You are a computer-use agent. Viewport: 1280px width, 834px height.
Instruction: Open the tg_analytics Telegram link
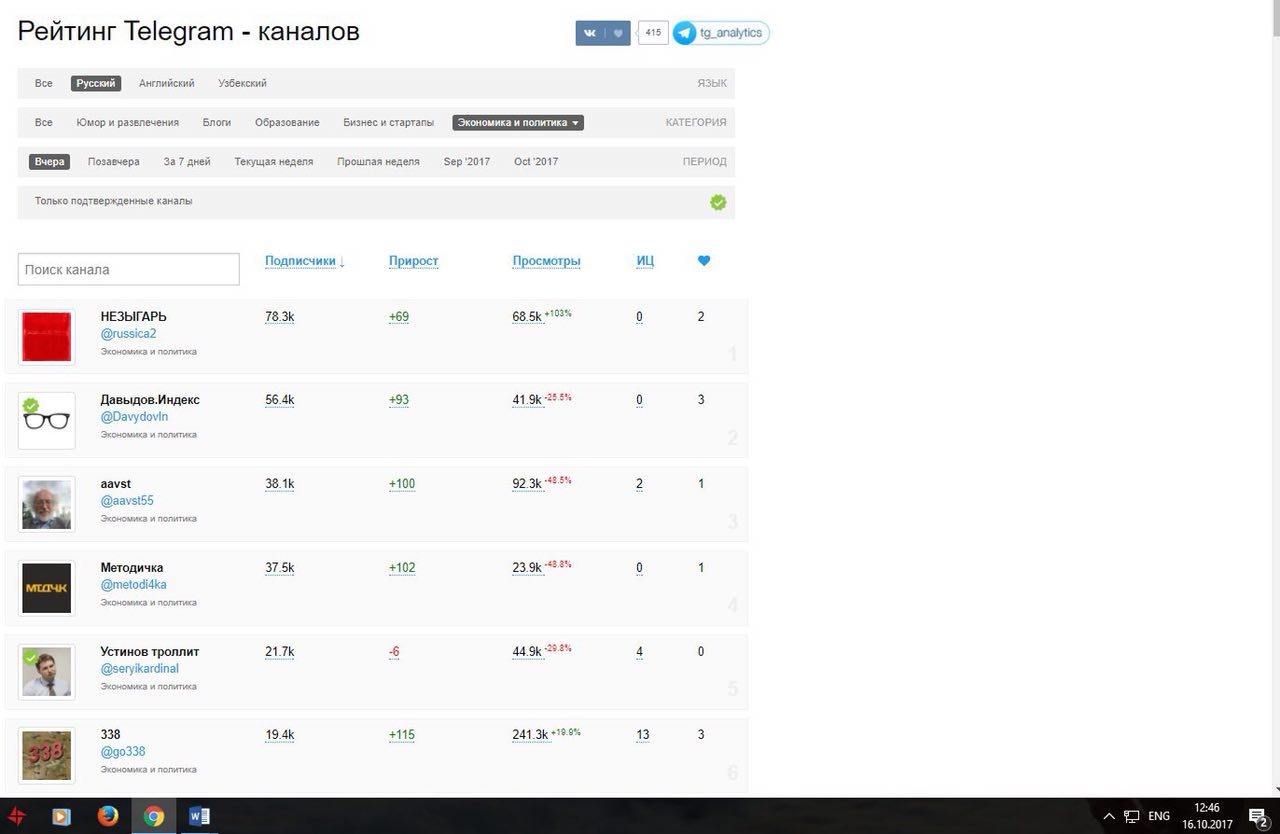(x=721, y=33)
